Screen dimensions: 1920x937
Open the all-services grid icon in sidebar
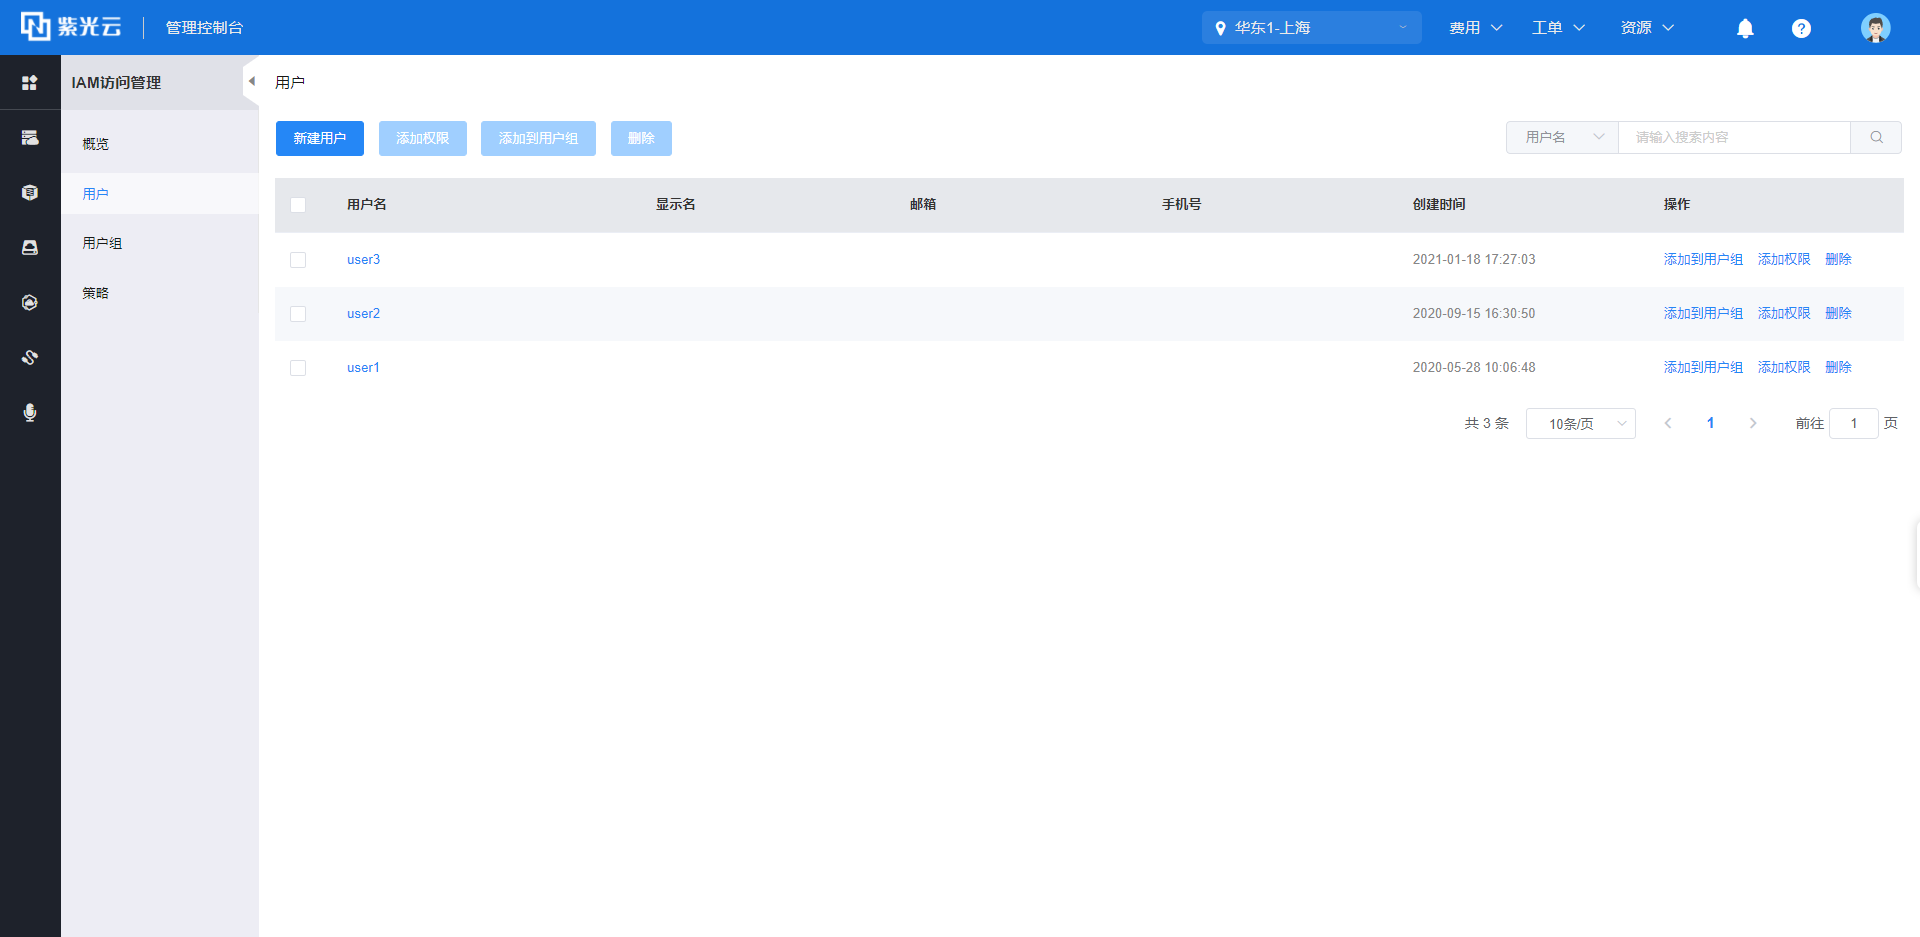[x=30, y=83]
